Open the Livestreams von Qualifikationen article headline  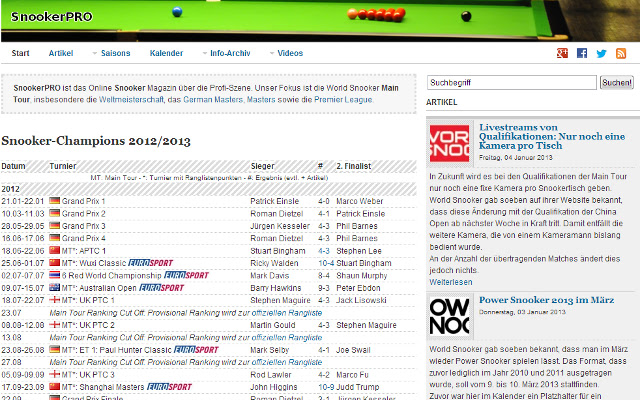point(552,136)
